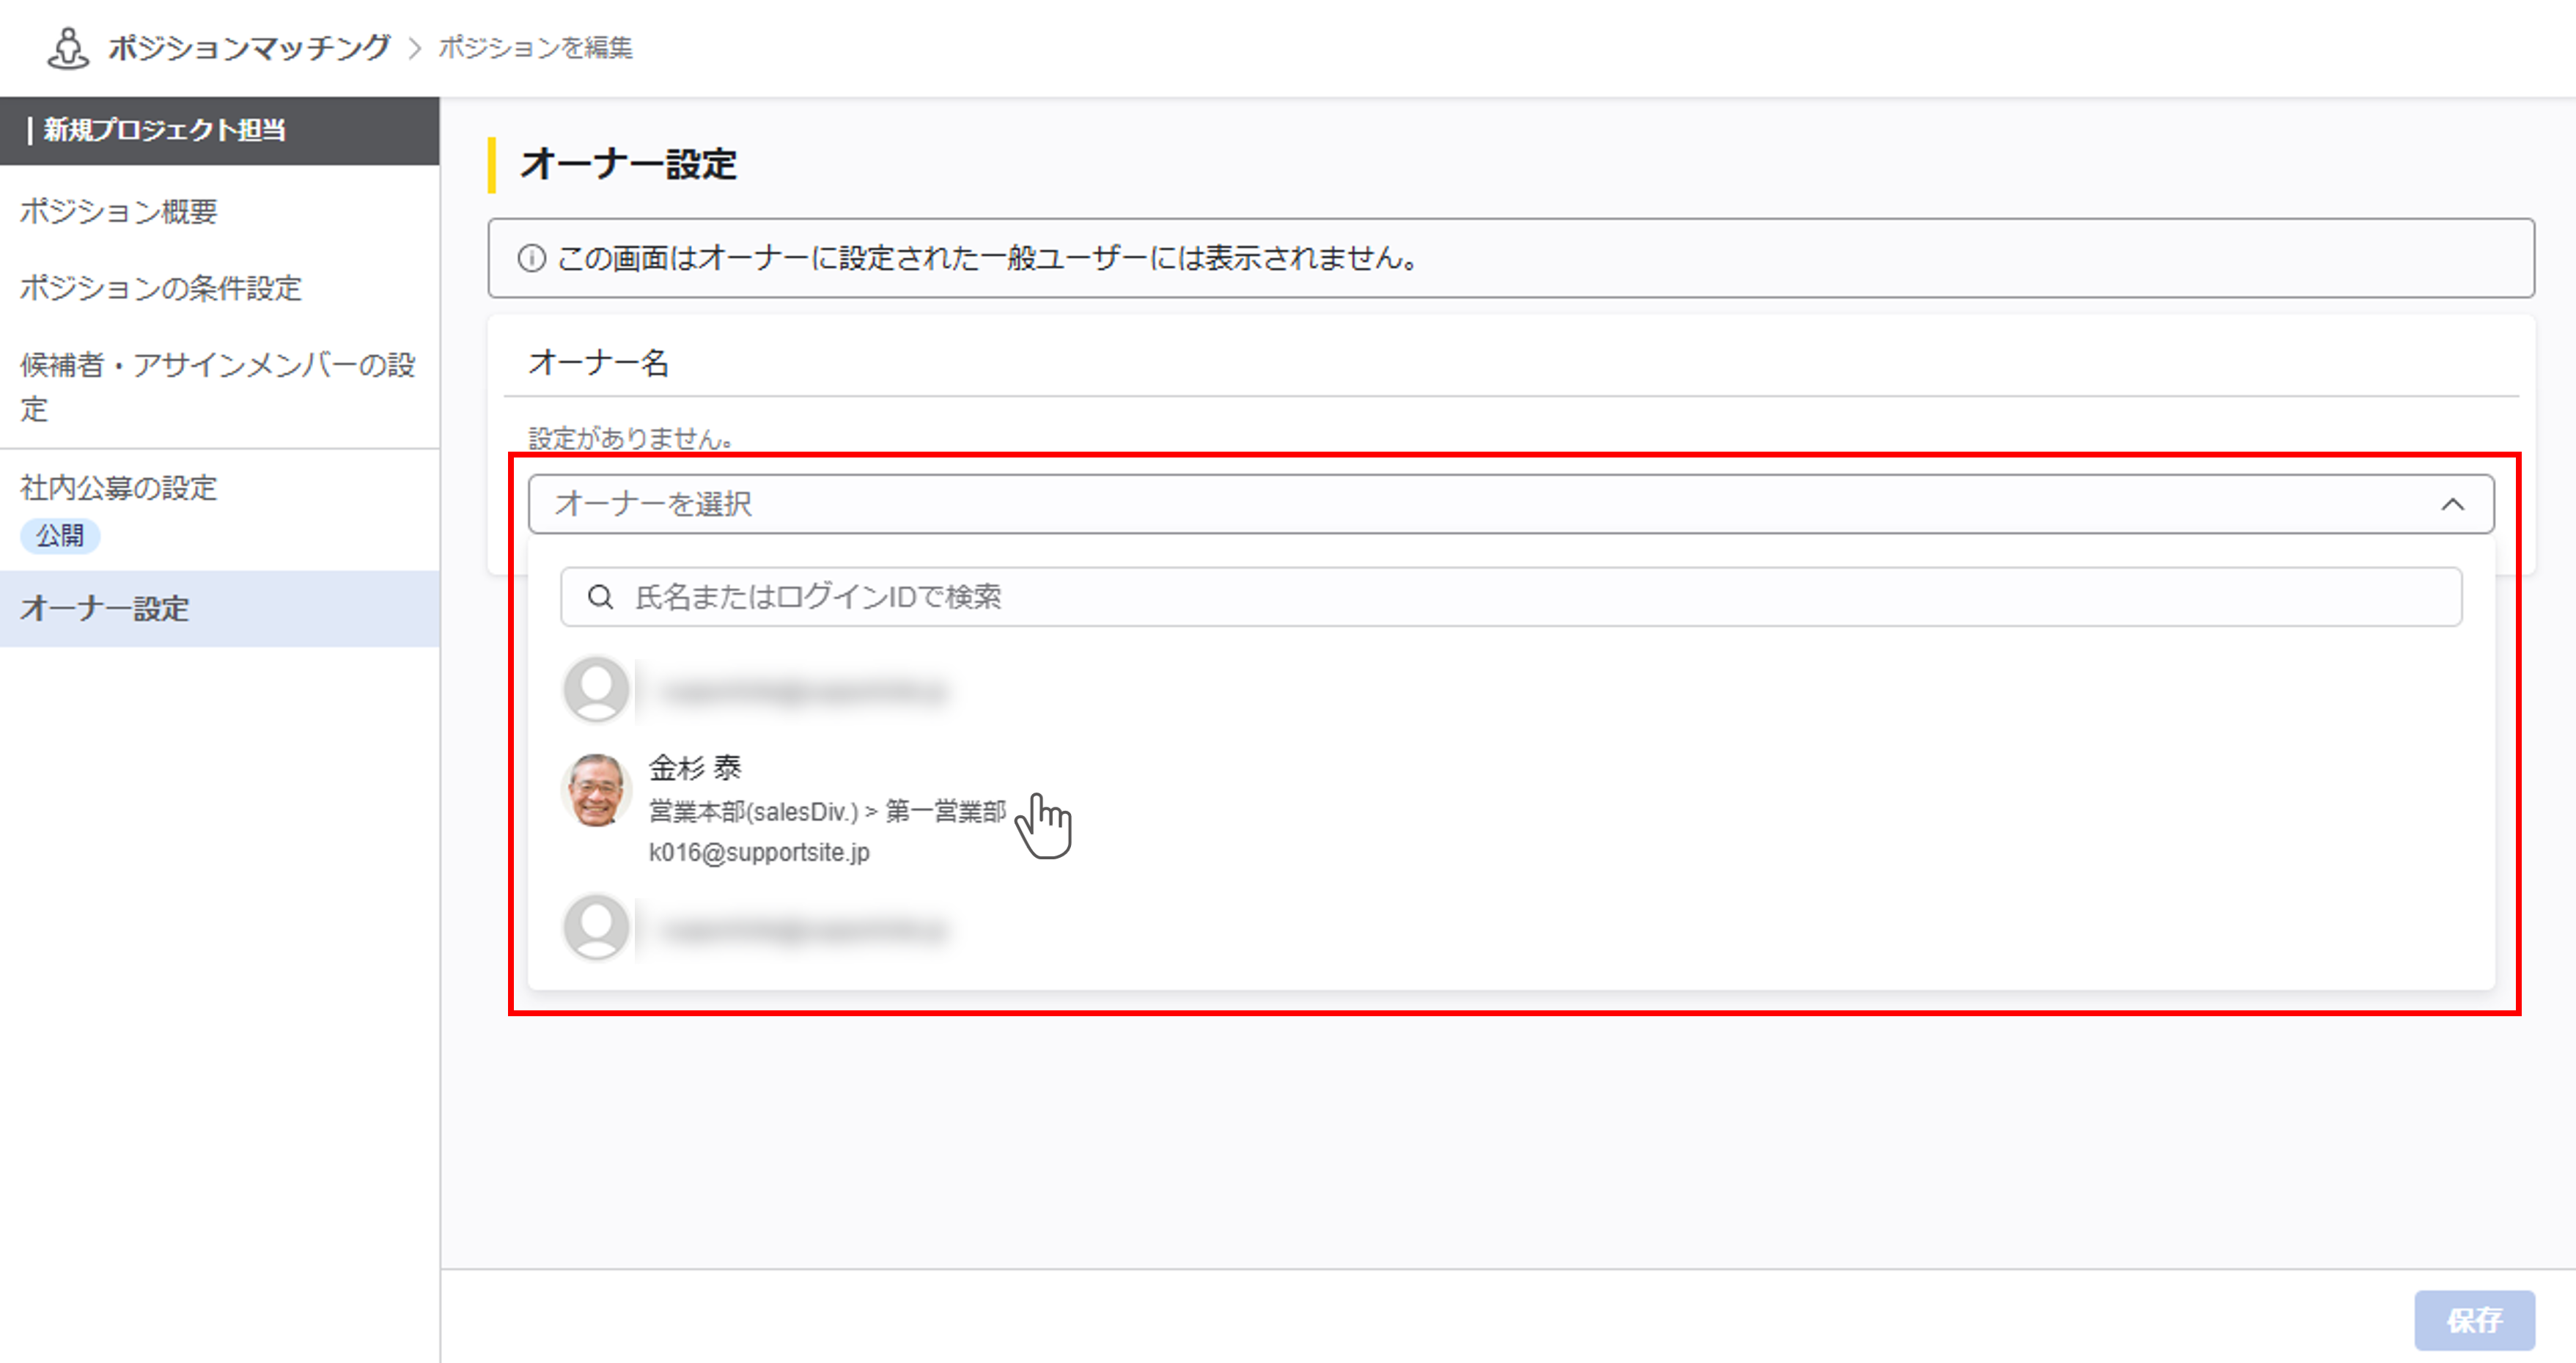Select the last blurred user avatar
This screenshot has height=1363, width=2576.
coord(597,927)
